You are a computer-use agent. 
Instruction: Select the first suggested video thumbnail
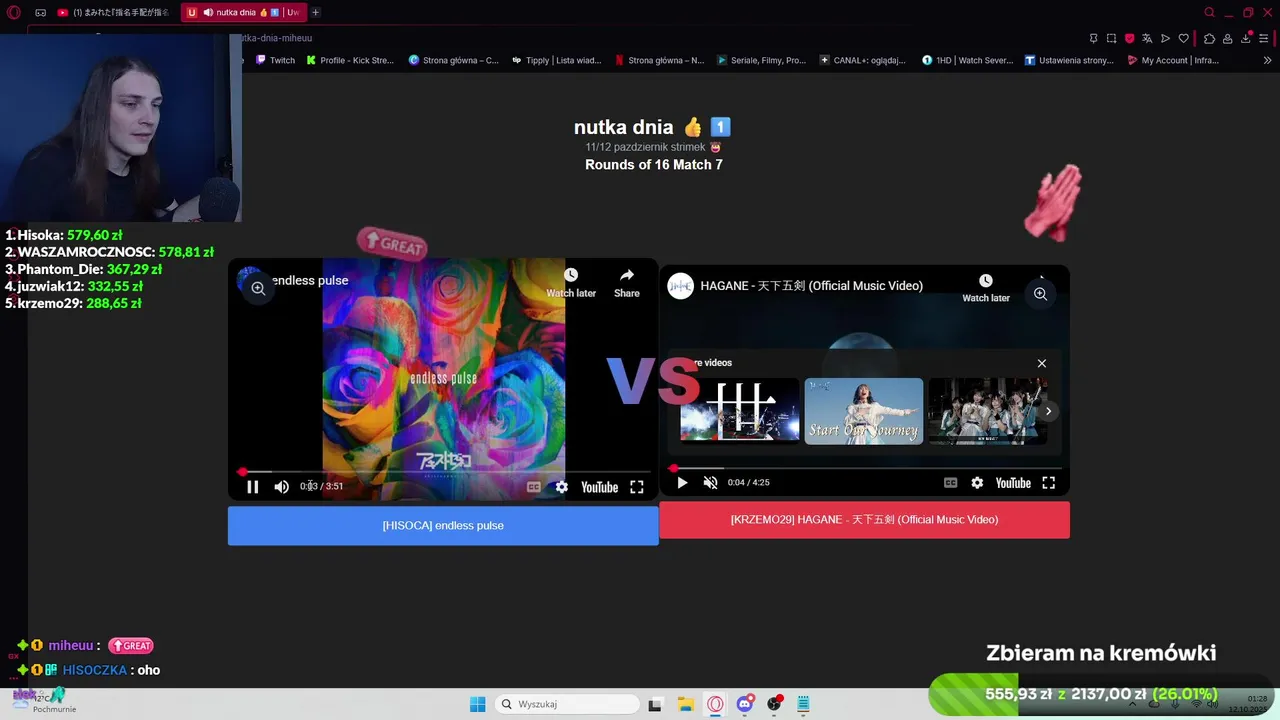(740, 410)
